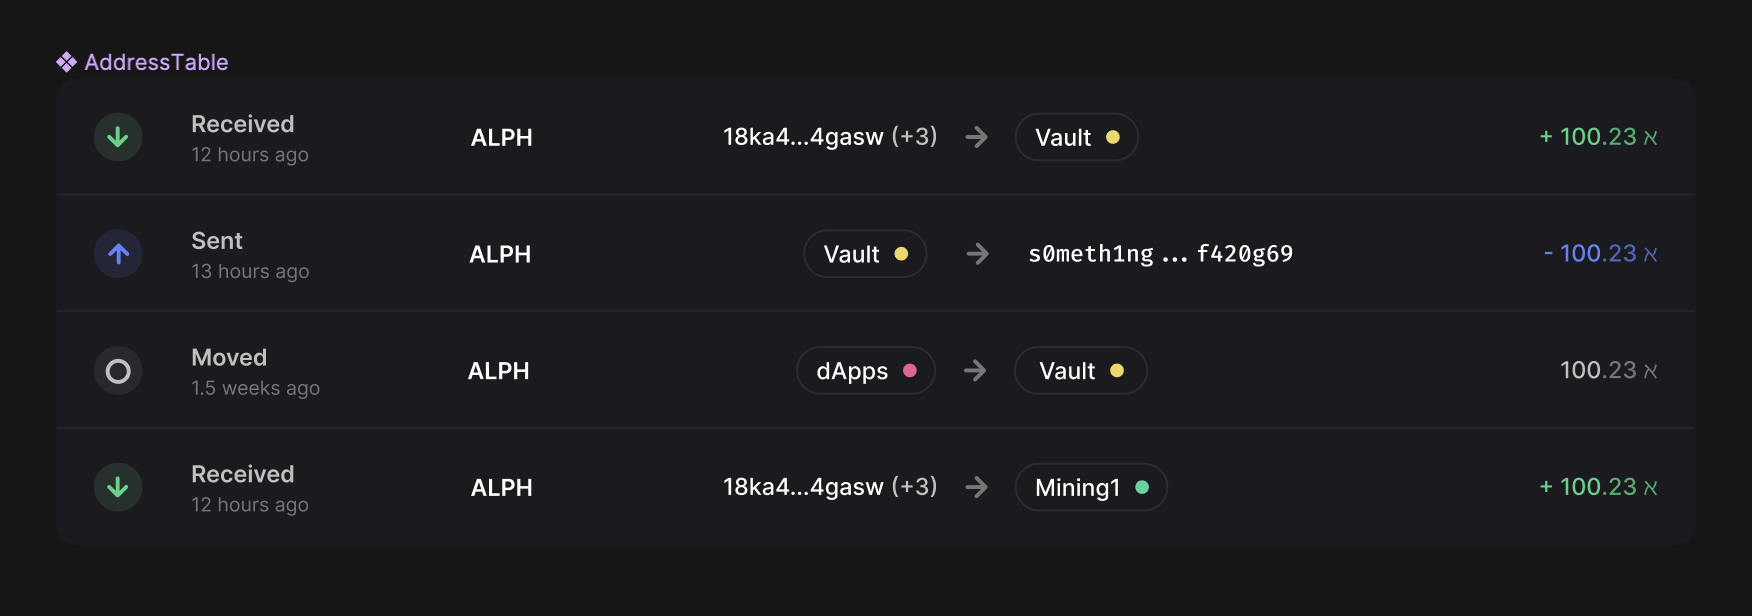This screenshot has height=616, width=1752.
Task: Click the Received arrow icon on the bottom row
Action: pos(118,487)
